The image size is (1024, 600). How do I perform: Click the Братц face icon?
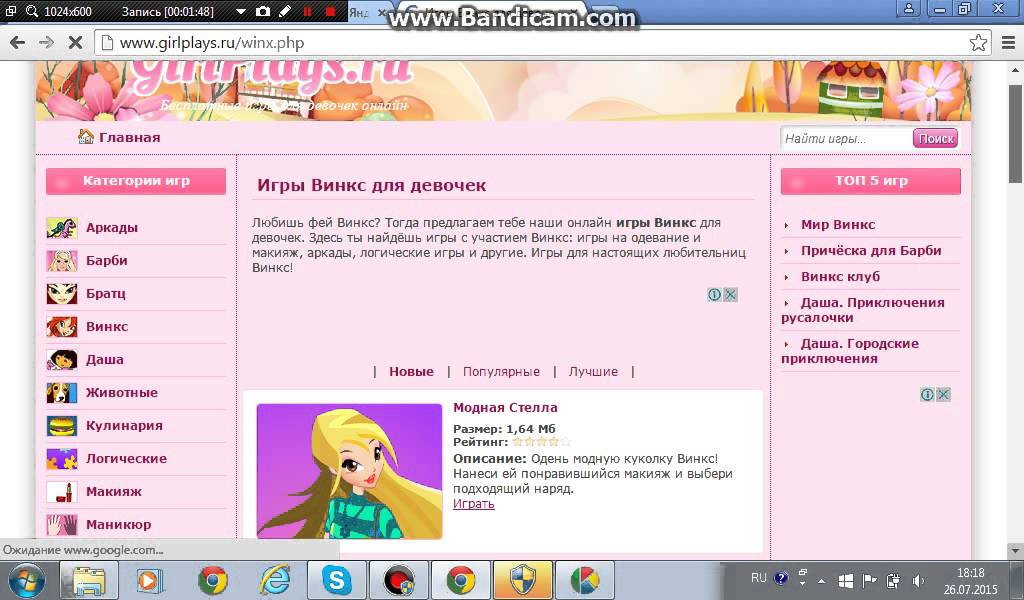click(62, 294)
